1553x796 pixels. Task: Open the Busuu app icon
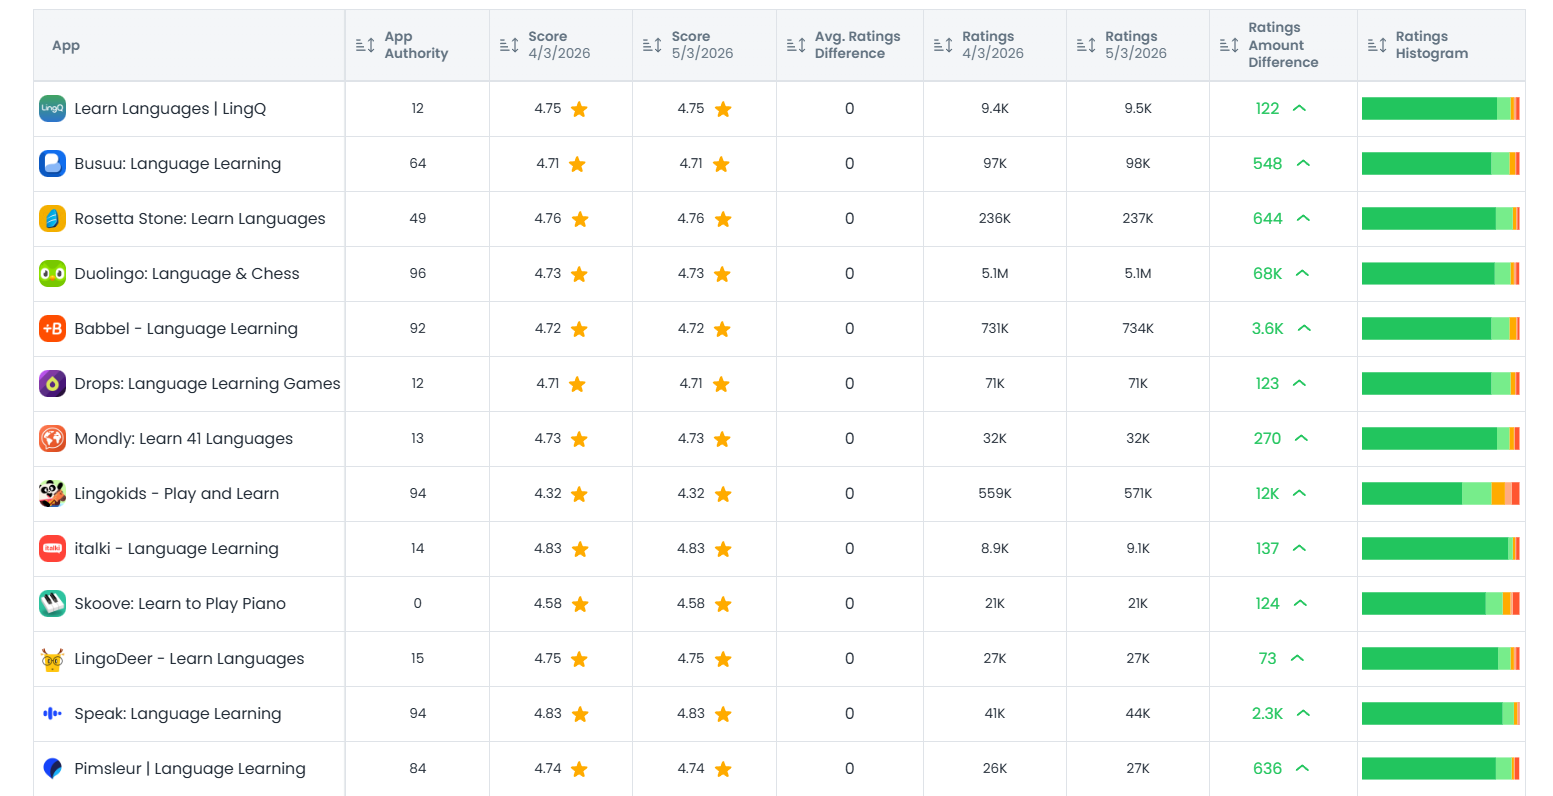tap(52, 164)
